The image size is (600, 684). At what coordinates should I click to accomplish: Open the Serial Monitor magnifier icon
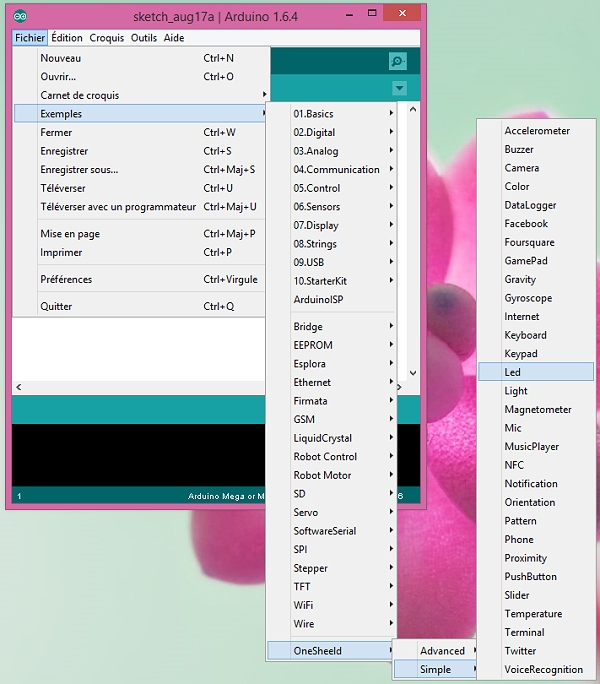398,61
